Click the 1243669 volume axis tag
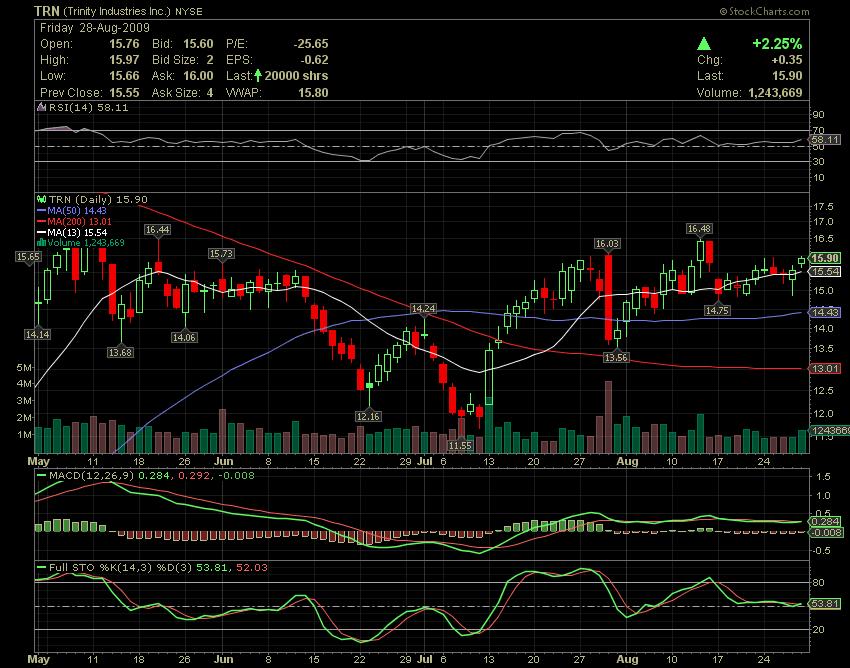850x668 pixels. tap(829, 430)
